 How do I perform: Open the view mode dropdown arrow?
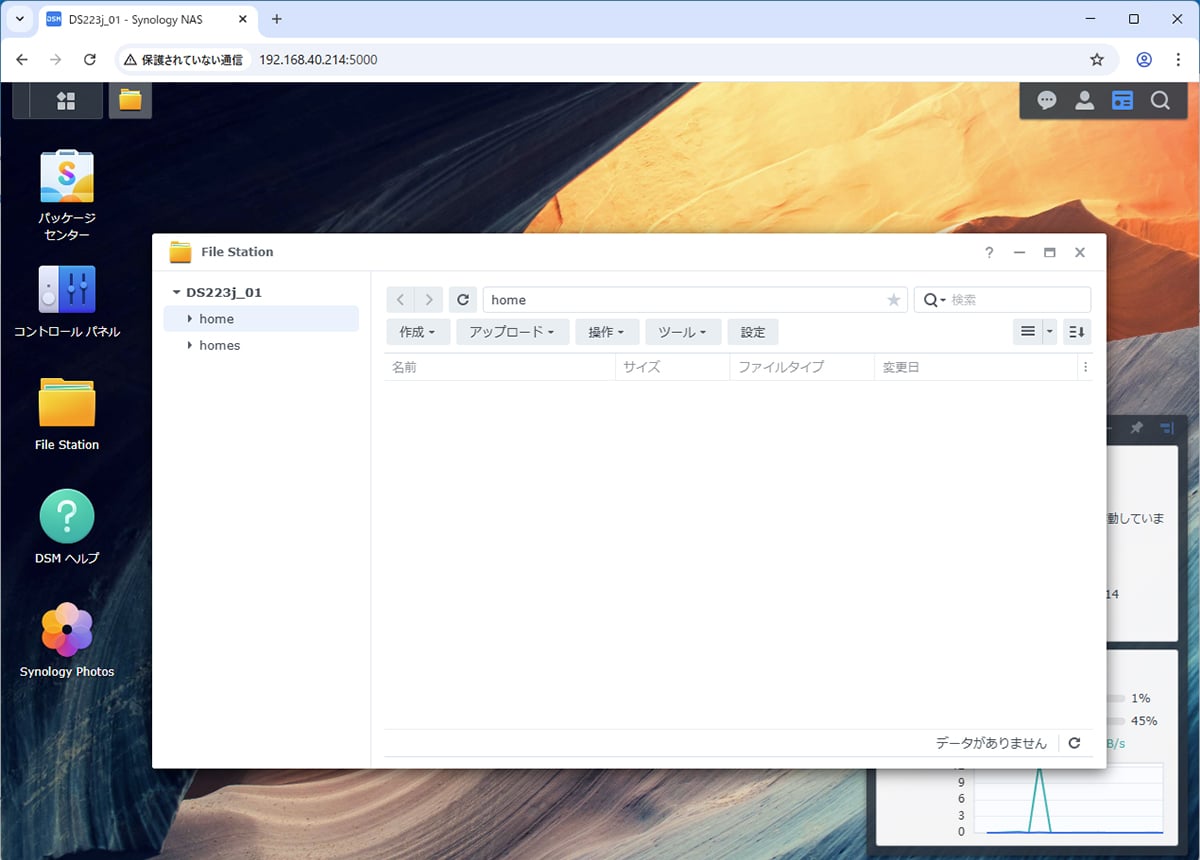[x=1050, y=332]
